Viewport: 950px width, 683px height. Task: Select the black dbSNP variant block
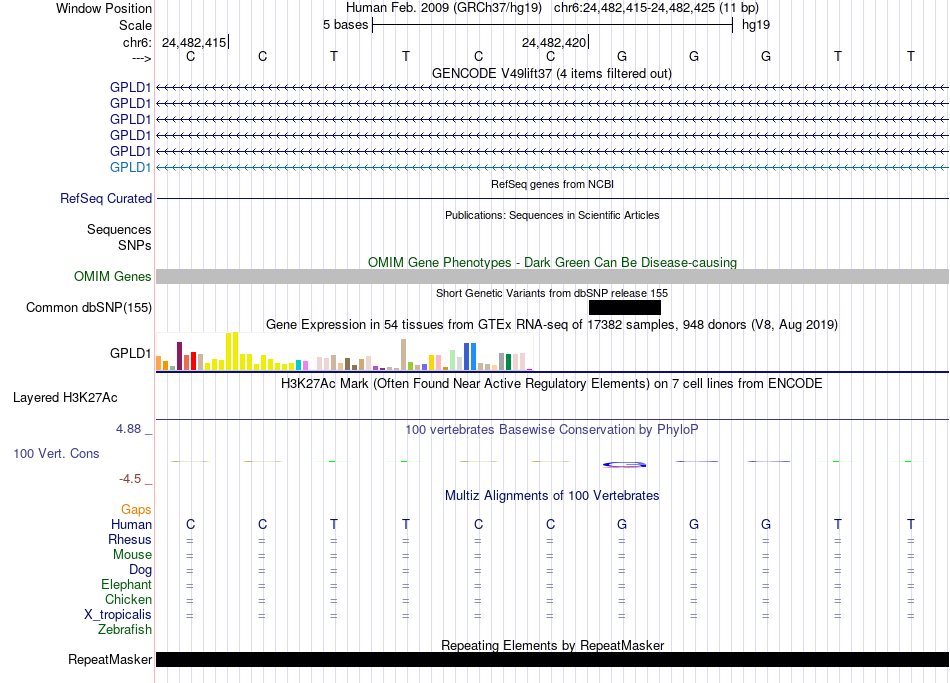coord(625,307)
